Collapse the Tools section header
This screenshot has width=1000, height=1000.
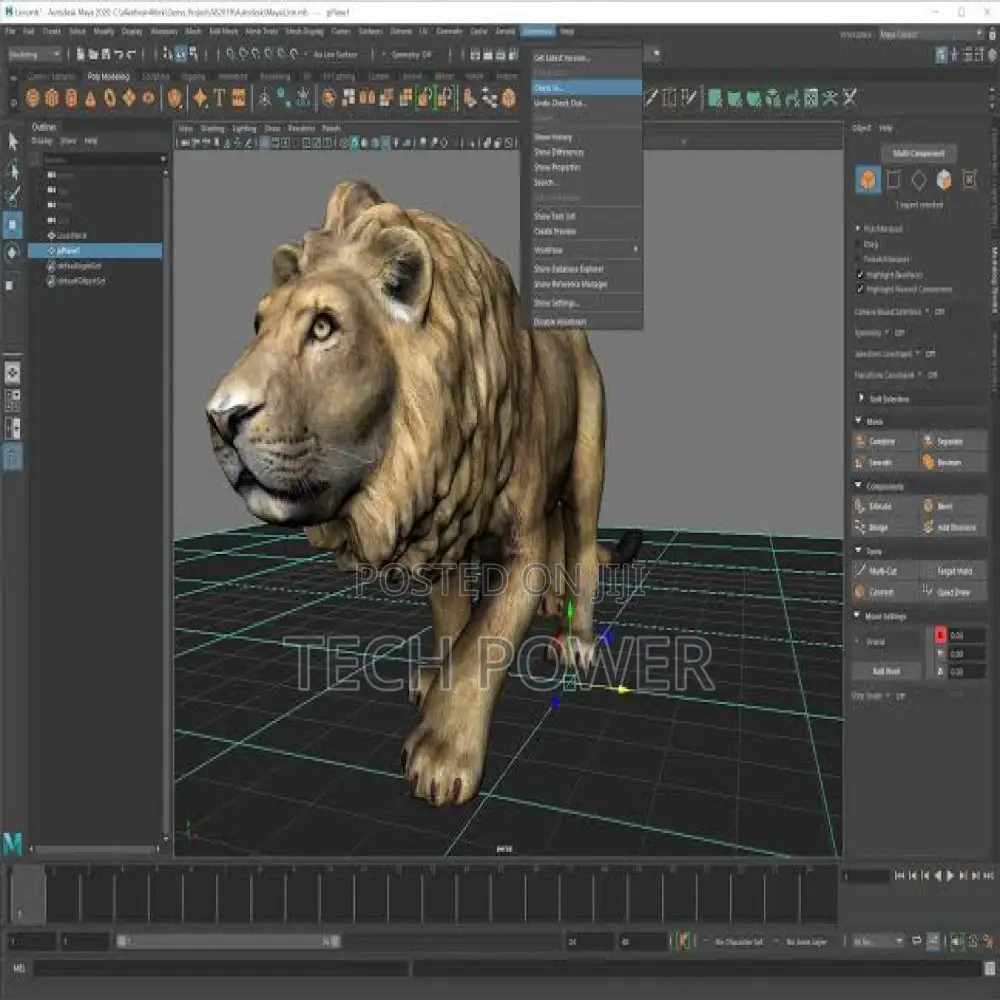pos(858,550)
